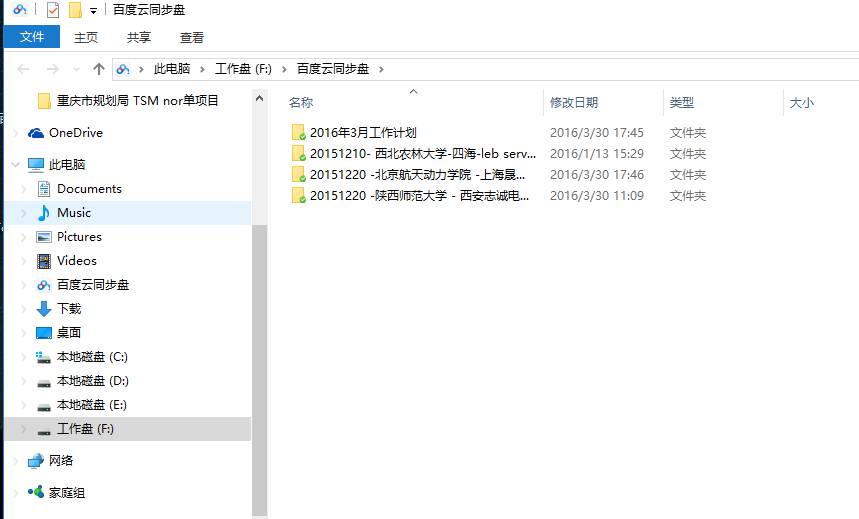Select OneDrive in the navigation pane
Screen dimensions: 859x519
[x=76, y=133]
